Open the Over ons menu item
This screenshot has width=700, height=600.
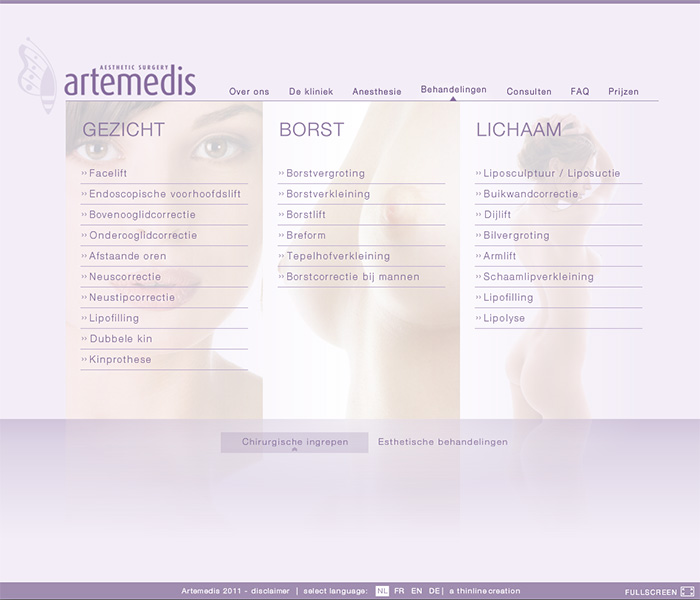[x=249, y=92]
